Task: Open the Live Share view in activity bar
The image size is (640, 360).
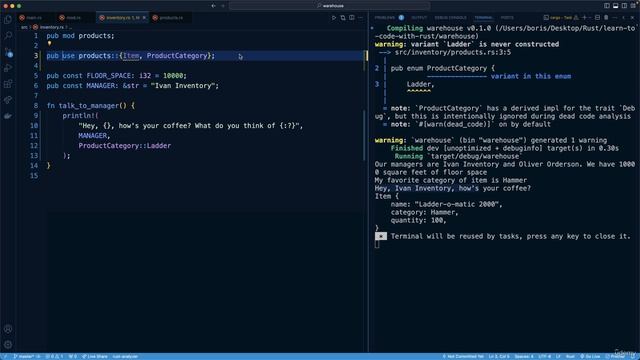Action: (x=8, y=100)
